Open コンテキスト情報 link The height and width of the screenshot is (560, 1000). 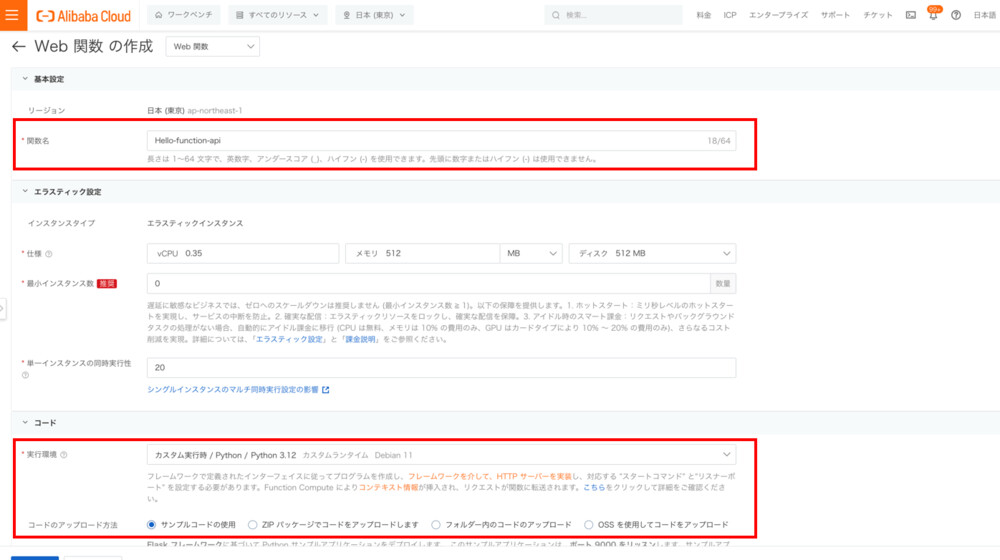click(x=388, y=487)
